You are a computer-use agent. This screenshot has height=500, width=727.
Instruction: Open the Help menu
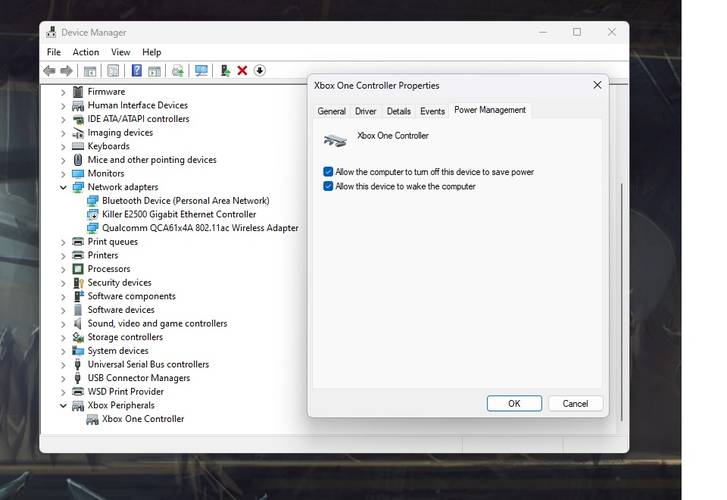click(152, 52)
